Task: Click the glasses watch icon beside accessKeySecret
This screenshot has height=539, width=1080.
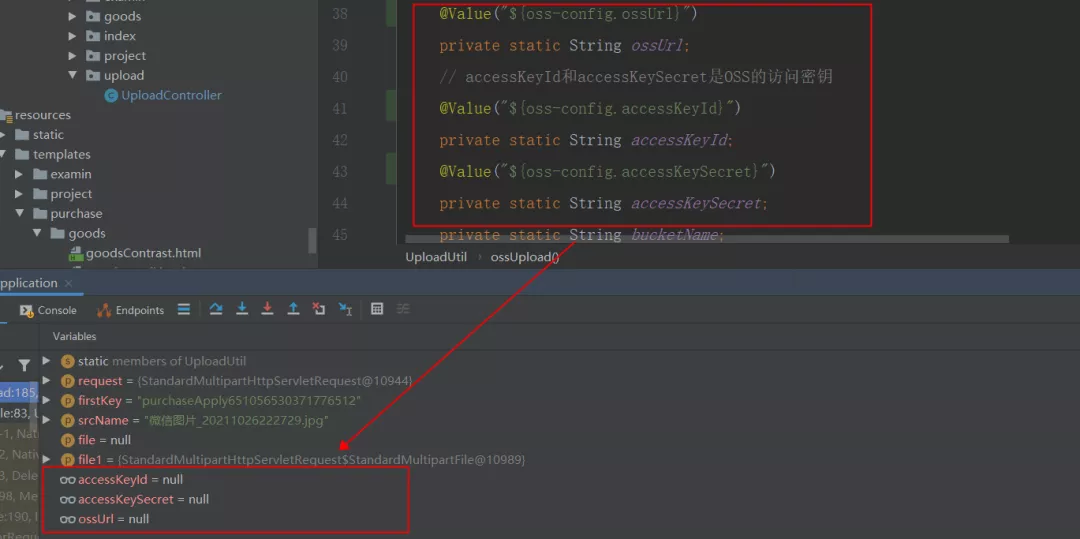Action: coord(68,500)
